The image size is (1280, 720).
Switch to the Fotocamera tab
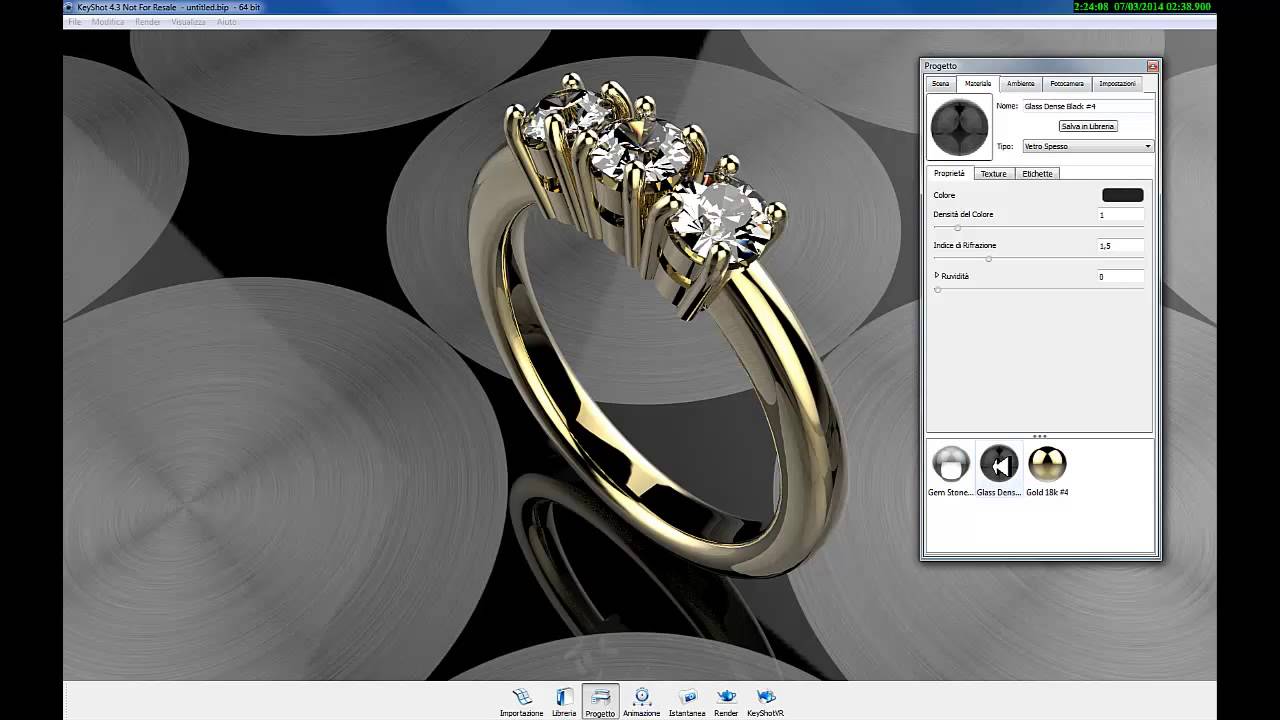pos(1066,84)
